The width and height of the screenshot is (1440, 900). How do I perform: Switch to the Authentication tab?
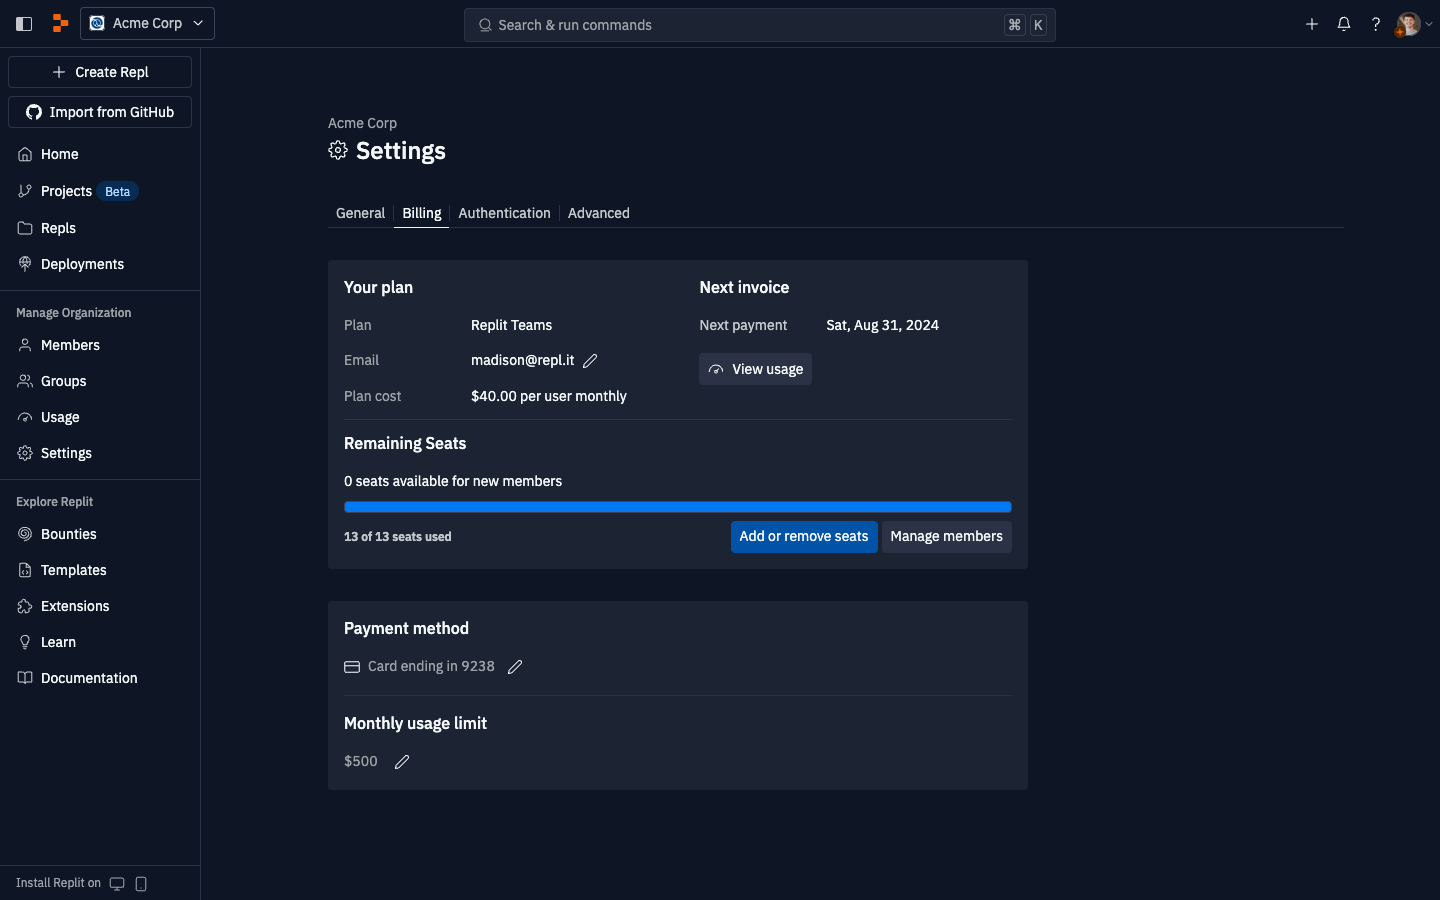coord(504,213)
